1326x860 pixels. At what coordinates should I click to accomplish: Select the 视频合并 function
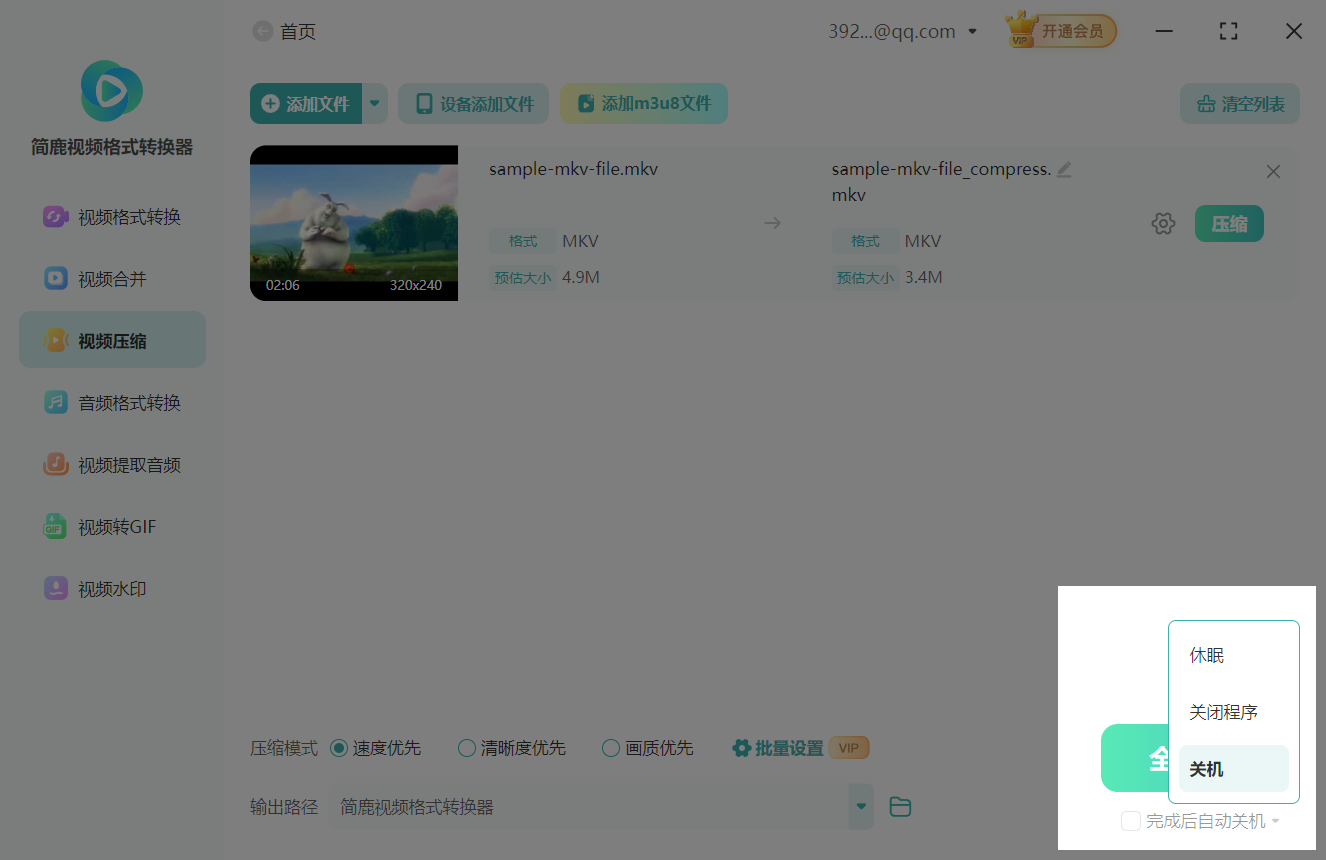112,278
